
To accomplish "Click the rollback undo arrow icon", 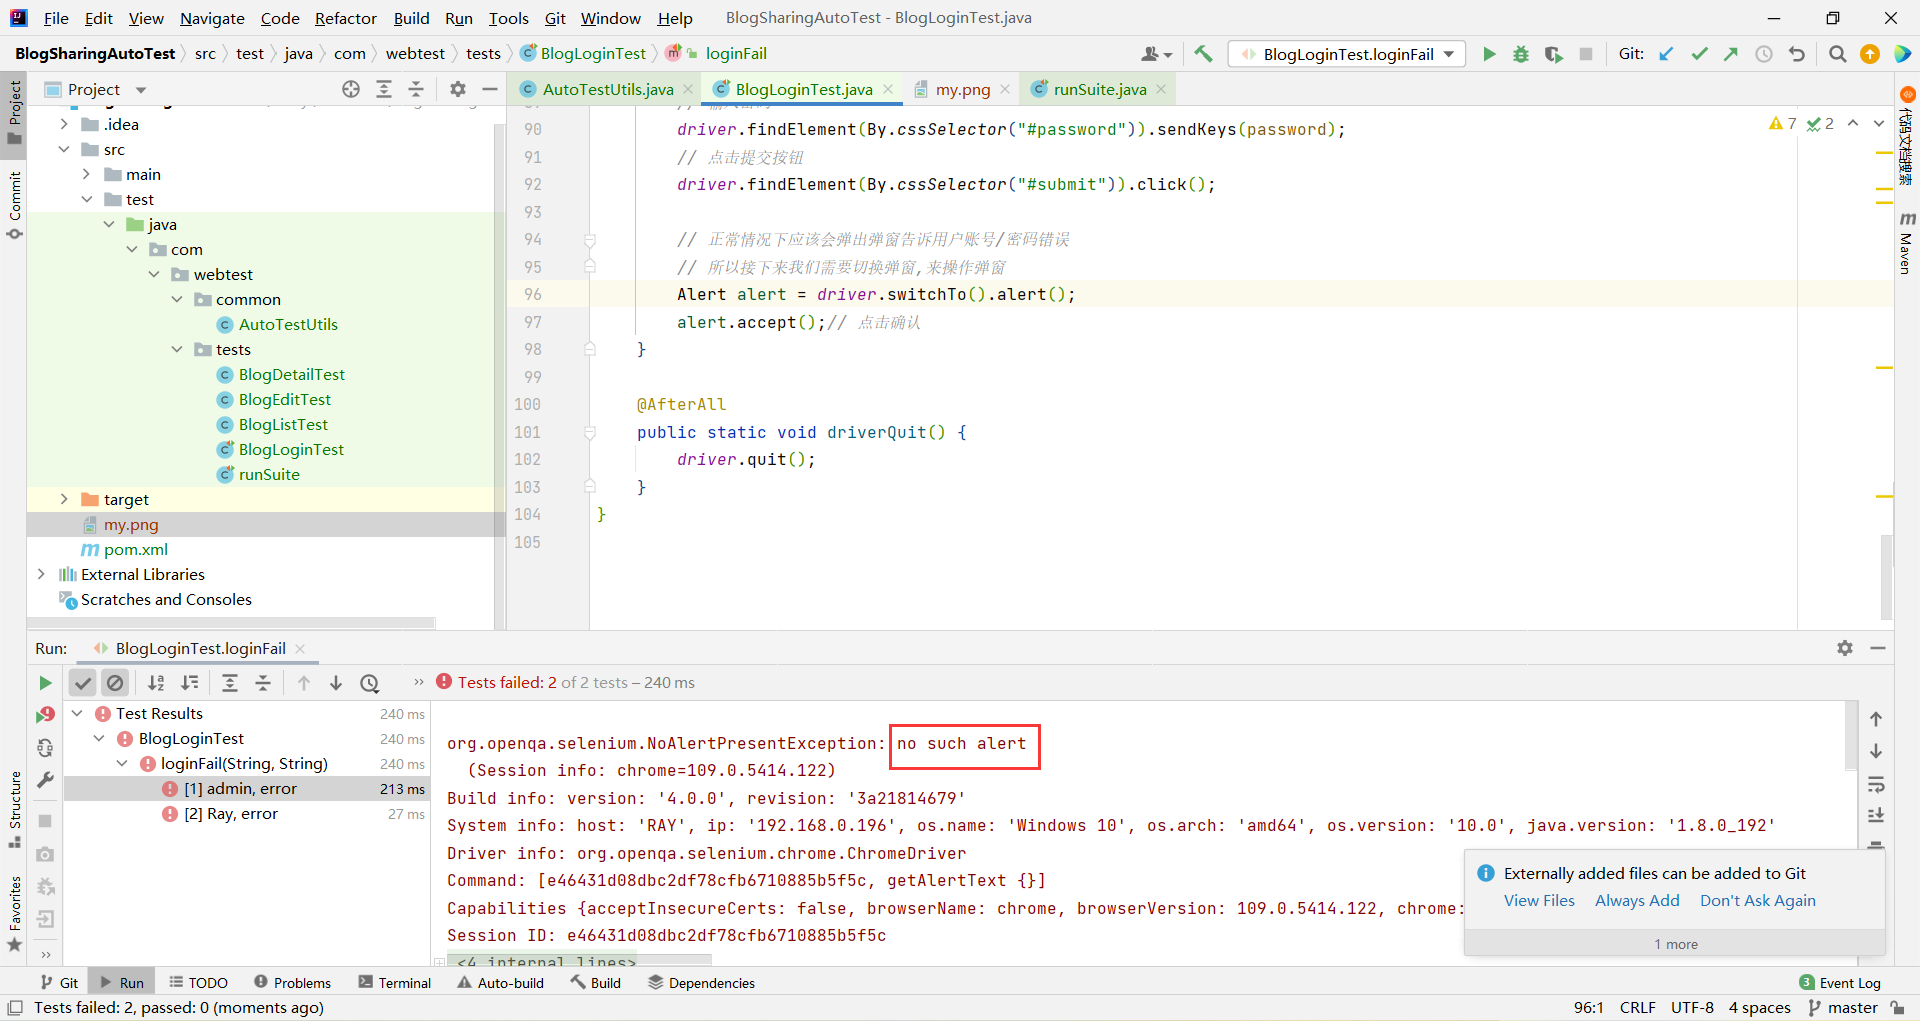I will (1797, 54).
